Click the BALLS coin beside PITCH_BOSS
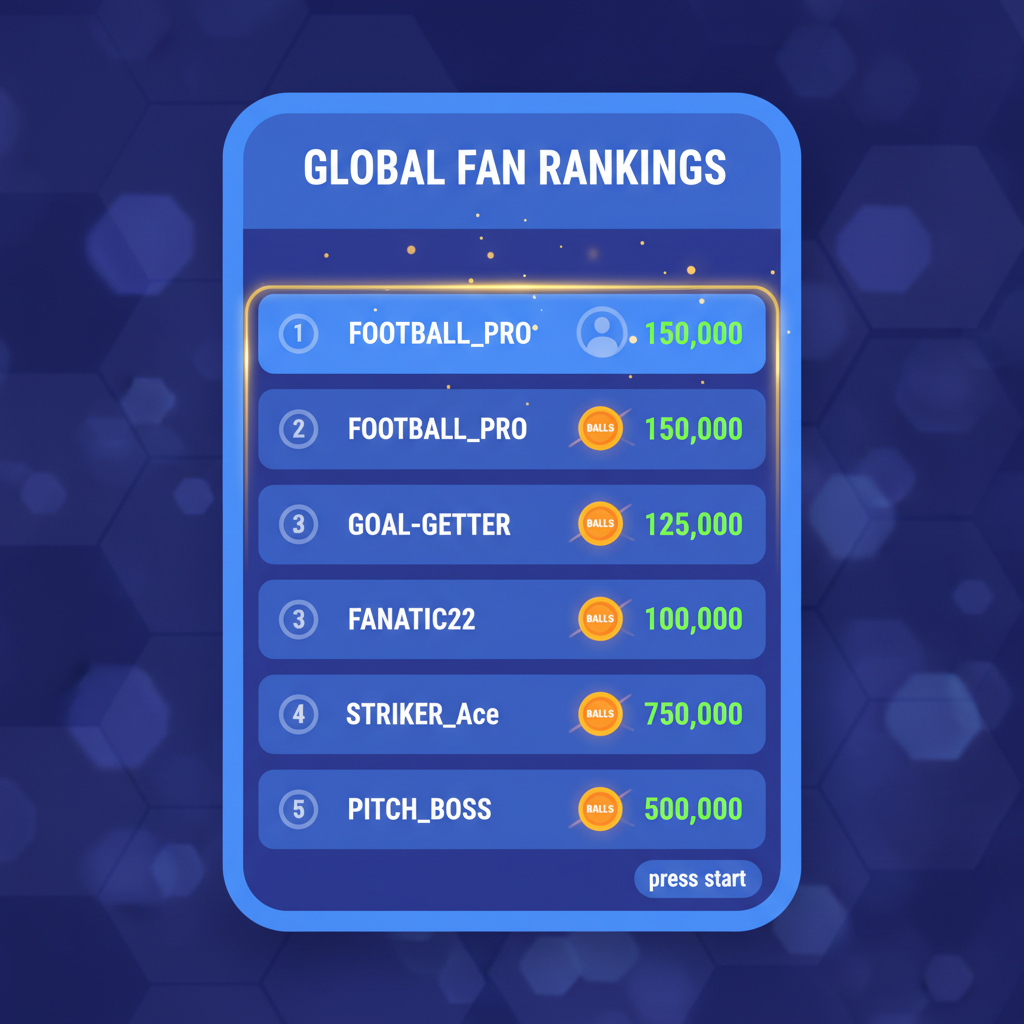This screenshot has height=1024, width=1024. [601, 809]
